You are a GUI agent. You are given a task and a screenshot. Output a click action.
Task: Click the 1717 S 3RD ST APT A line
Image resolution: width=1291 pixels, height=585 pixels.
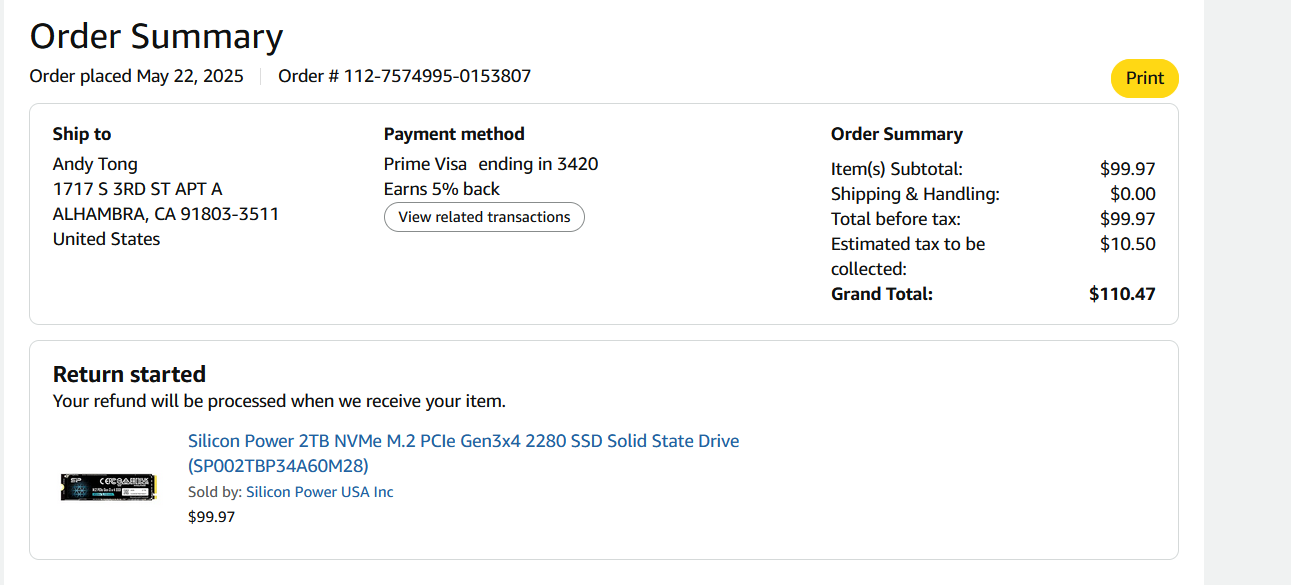click(137, 189)
